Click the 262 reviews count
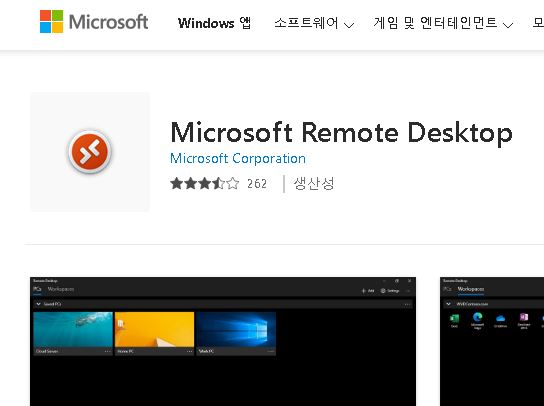The width and height of the screenshot is (544, 406). pos(257,184)
